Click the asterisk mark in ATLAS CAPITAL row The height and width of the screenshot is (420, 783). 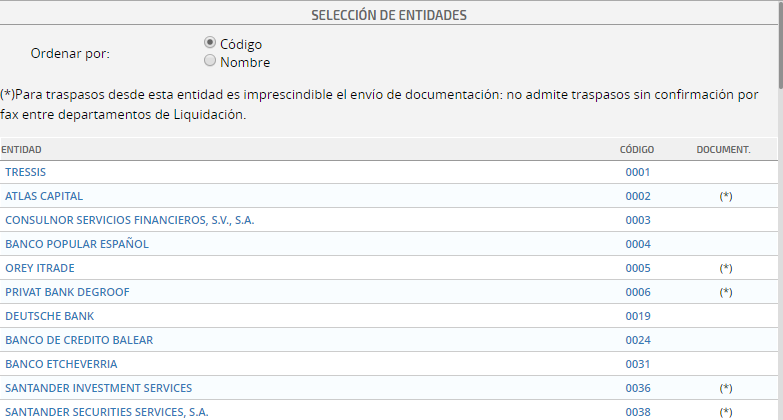pos(726,196)
